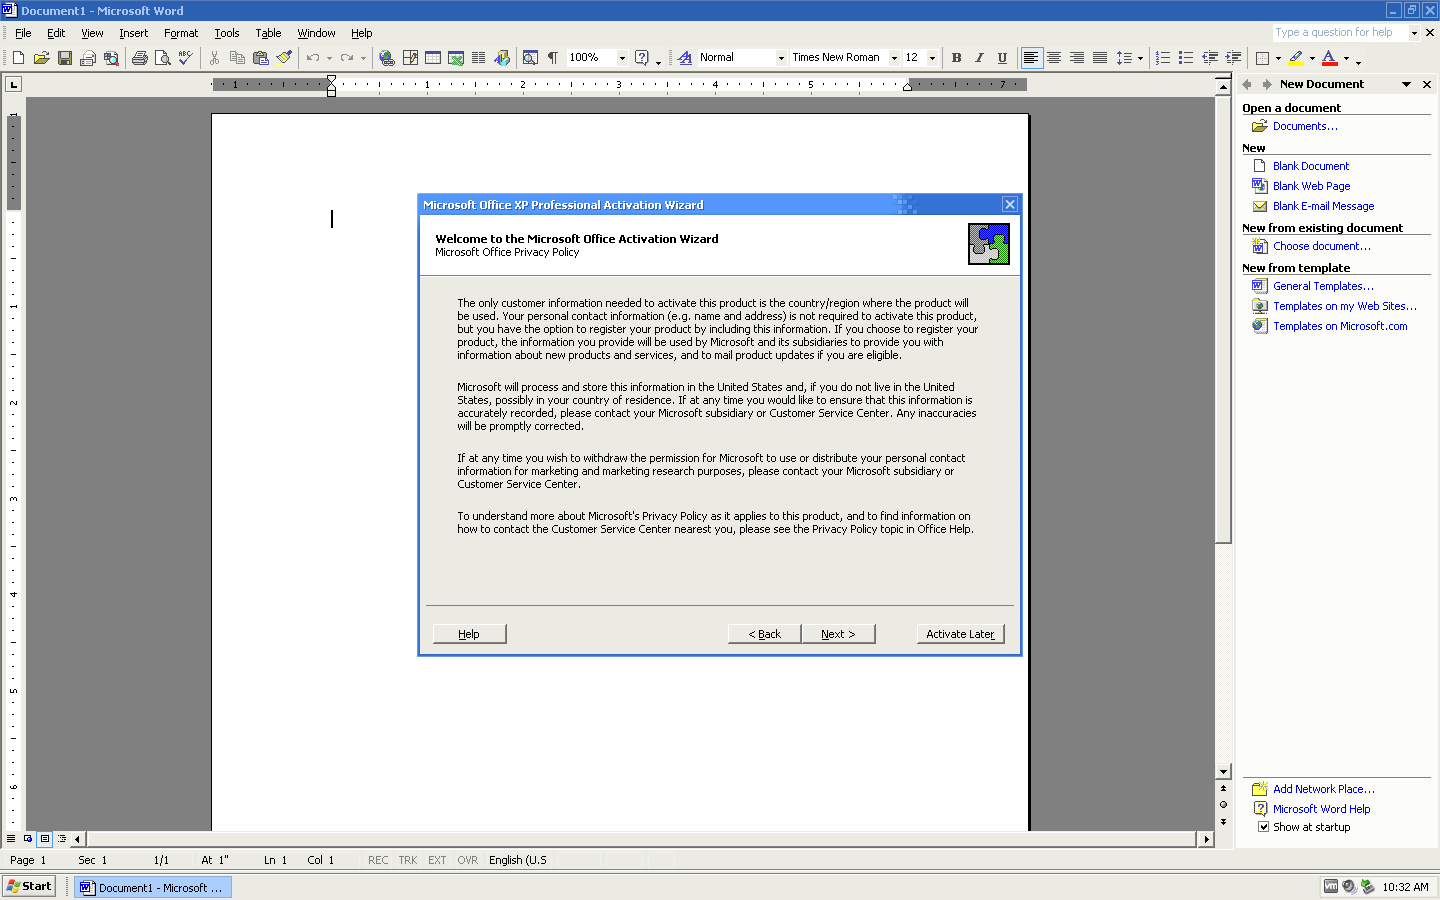Open the Times New Roman font dropdown
The height and width of the screenshot is (900, 1440).
tap(894, 58)
